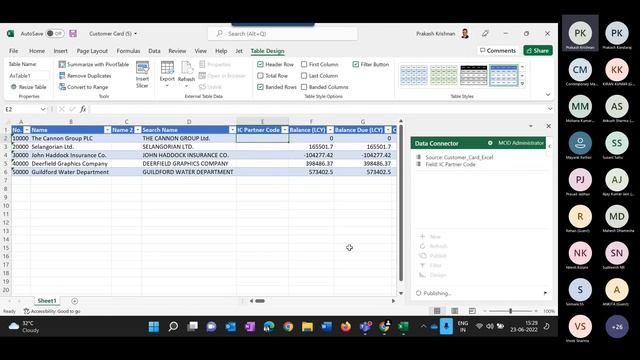
Task: Click the vertical scrollbar of the sheet
Action: tap(401, 203)
